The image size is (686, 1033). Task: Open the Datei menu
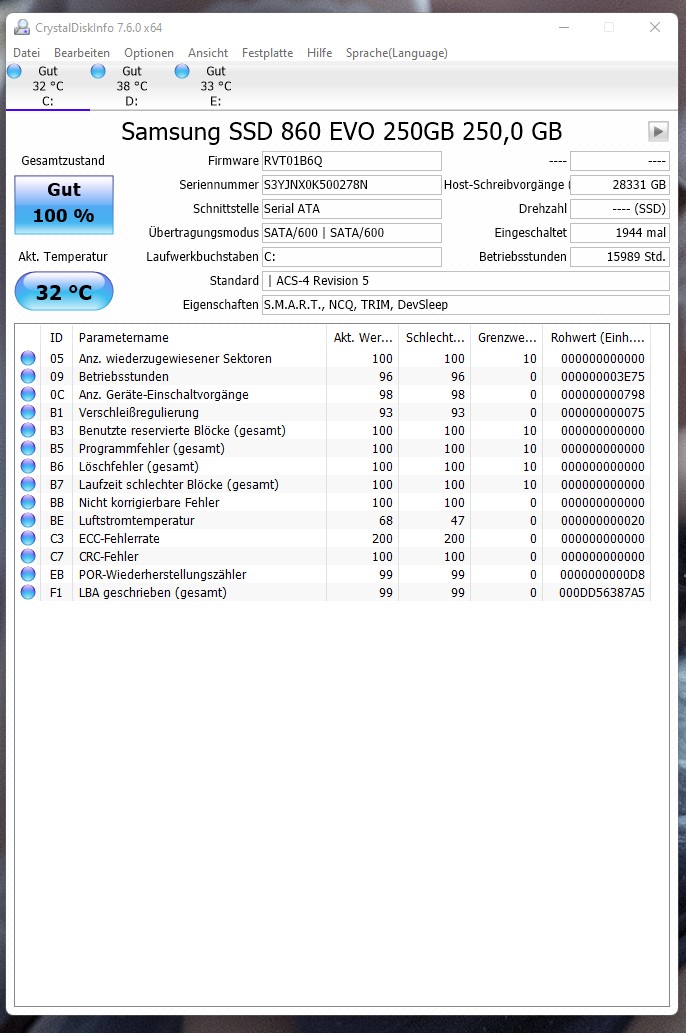[x=26, y=53]
